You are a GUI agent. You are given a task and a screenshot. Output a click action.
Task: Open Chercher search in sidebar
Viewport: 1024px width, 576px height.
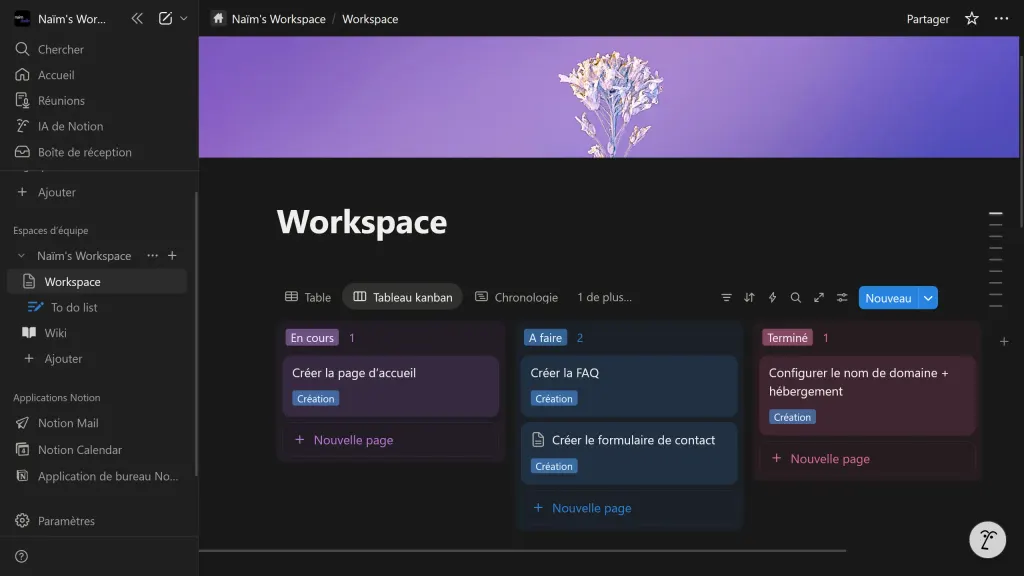click(x=99, y=49)
